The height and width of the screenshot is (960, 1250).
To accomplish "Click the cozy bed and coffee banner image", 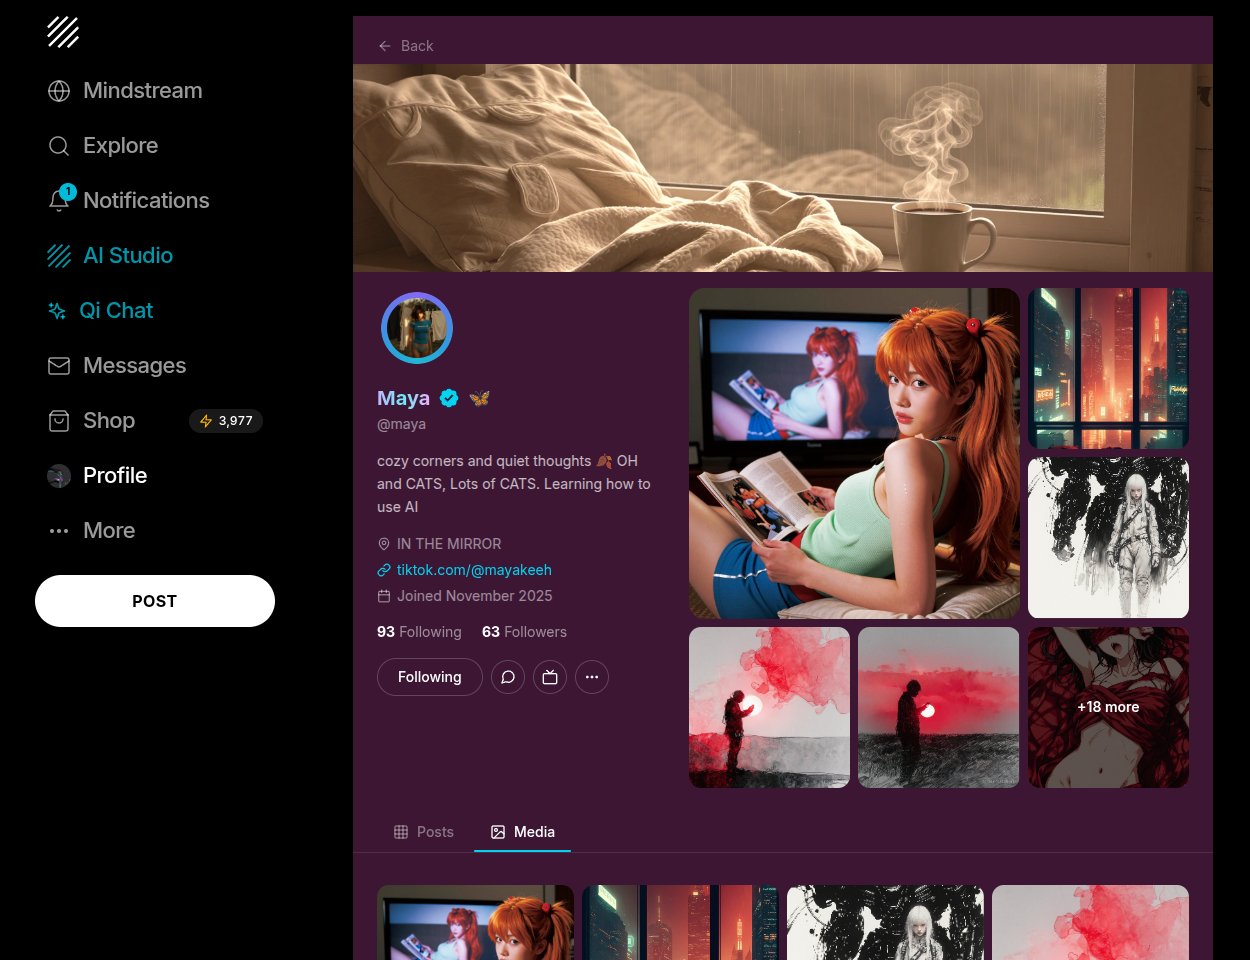I will coord(783,168).
